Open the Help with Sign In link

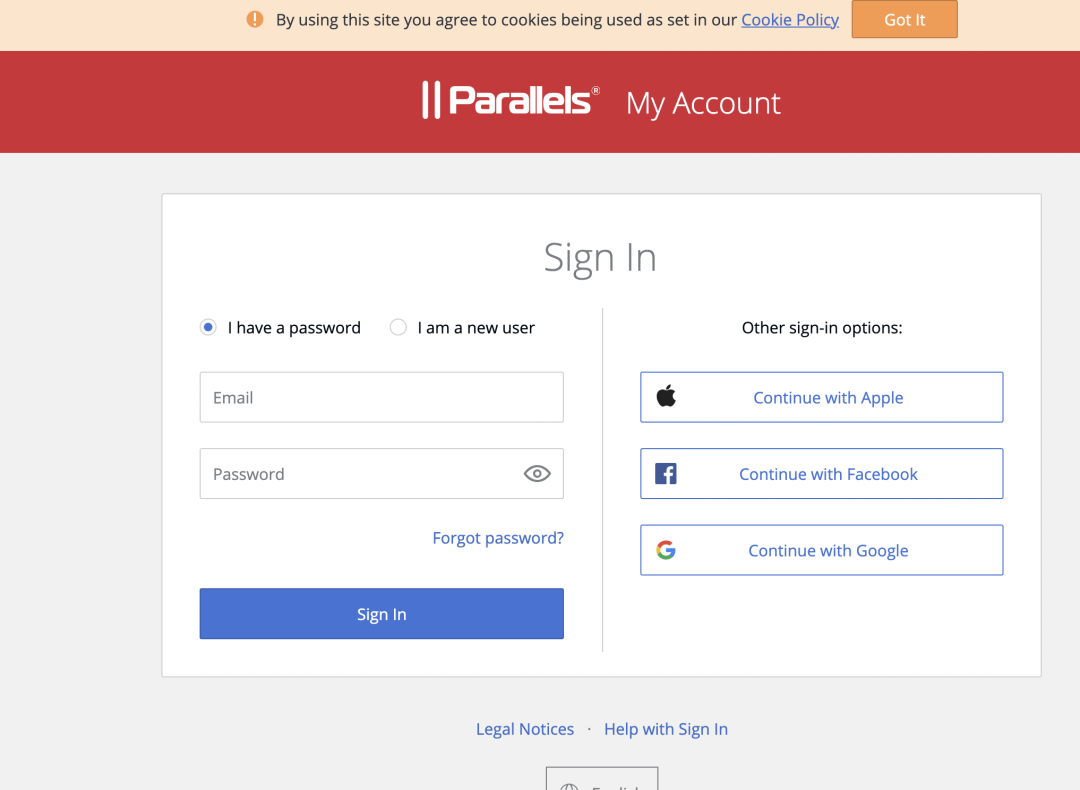coord(666,729)
